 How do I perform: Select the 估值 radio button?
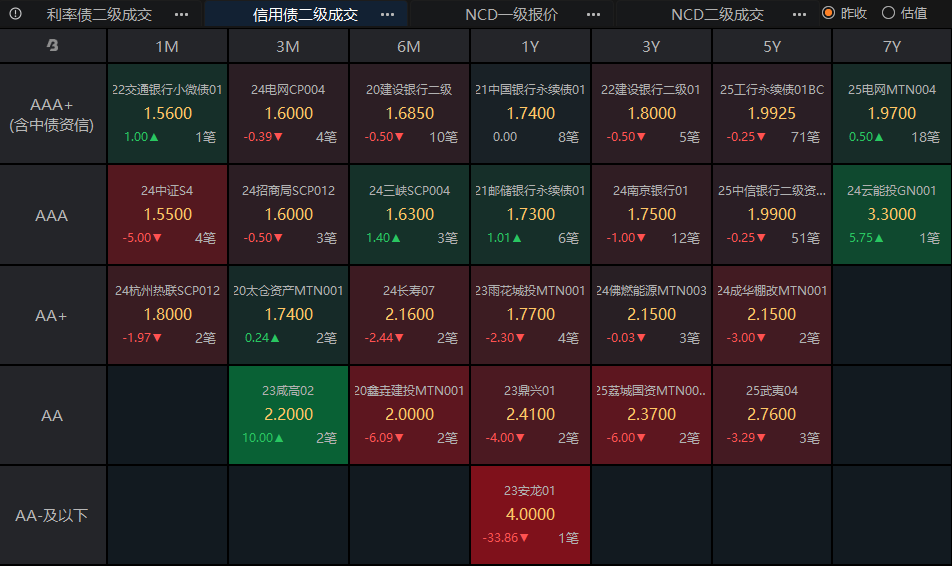888,13
